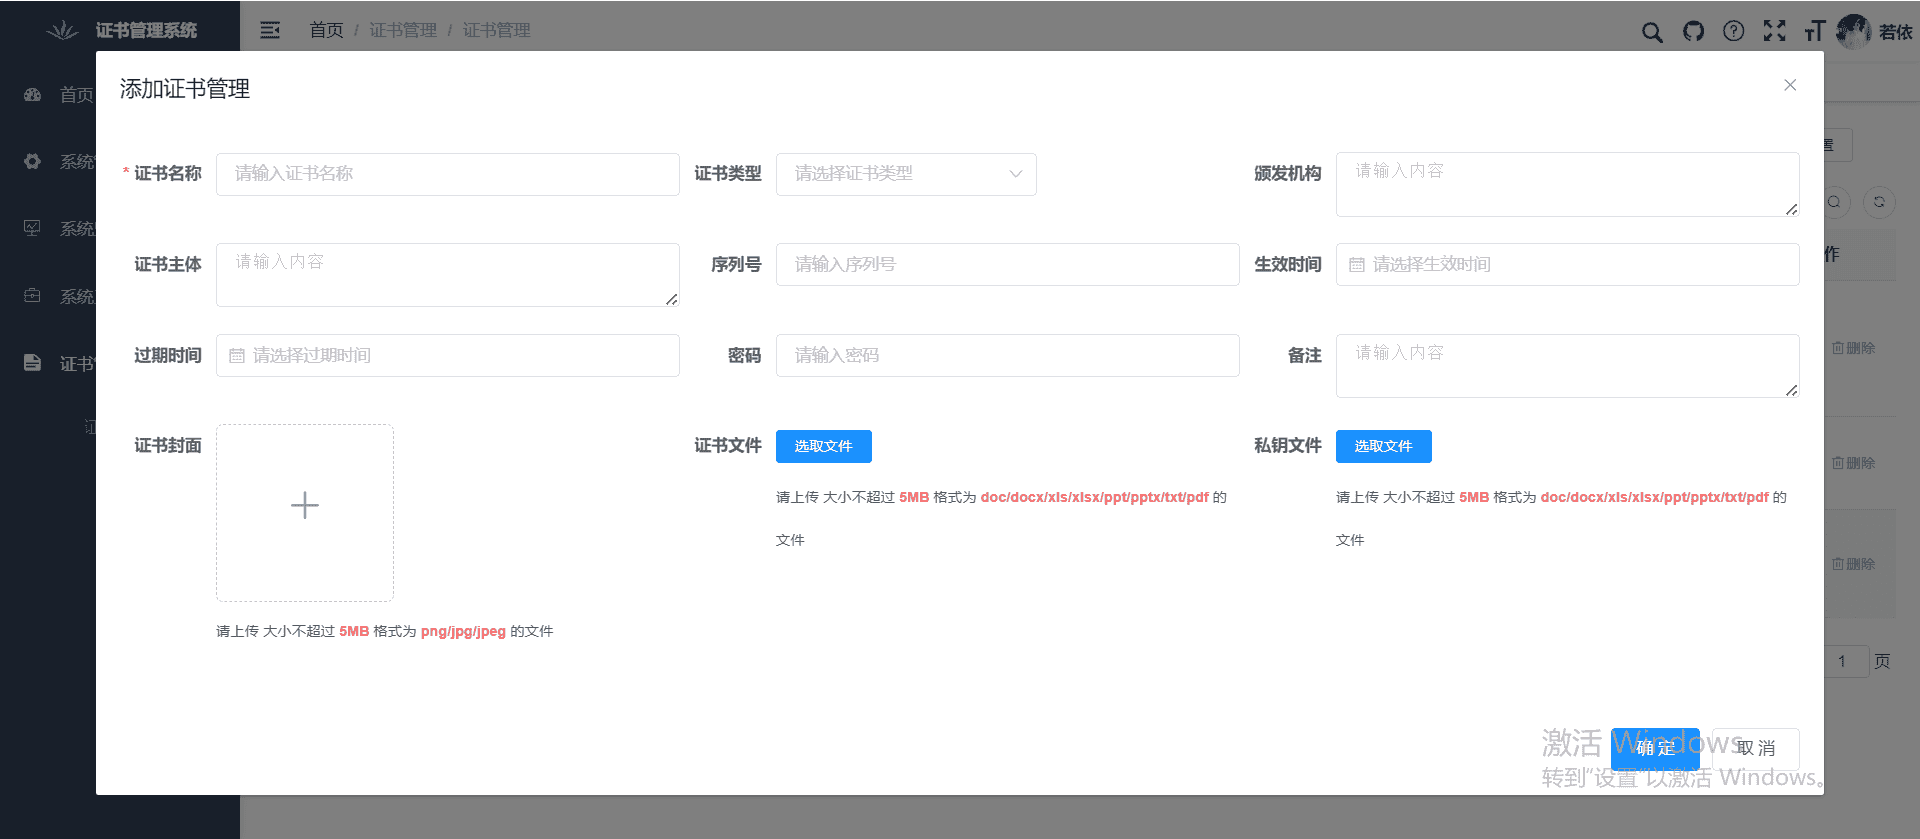Toggle fullscreen icon in top bar
1920x839 pixels.
tap(1775, 31)
